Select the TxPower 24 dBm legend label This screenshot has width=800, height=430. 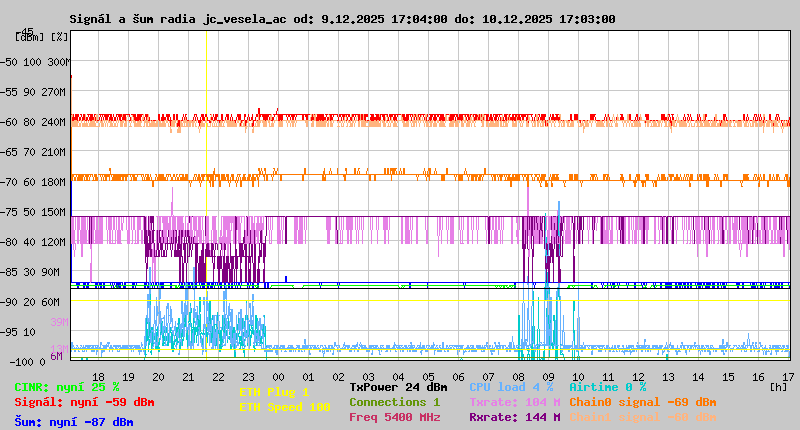tap(398, 387)
